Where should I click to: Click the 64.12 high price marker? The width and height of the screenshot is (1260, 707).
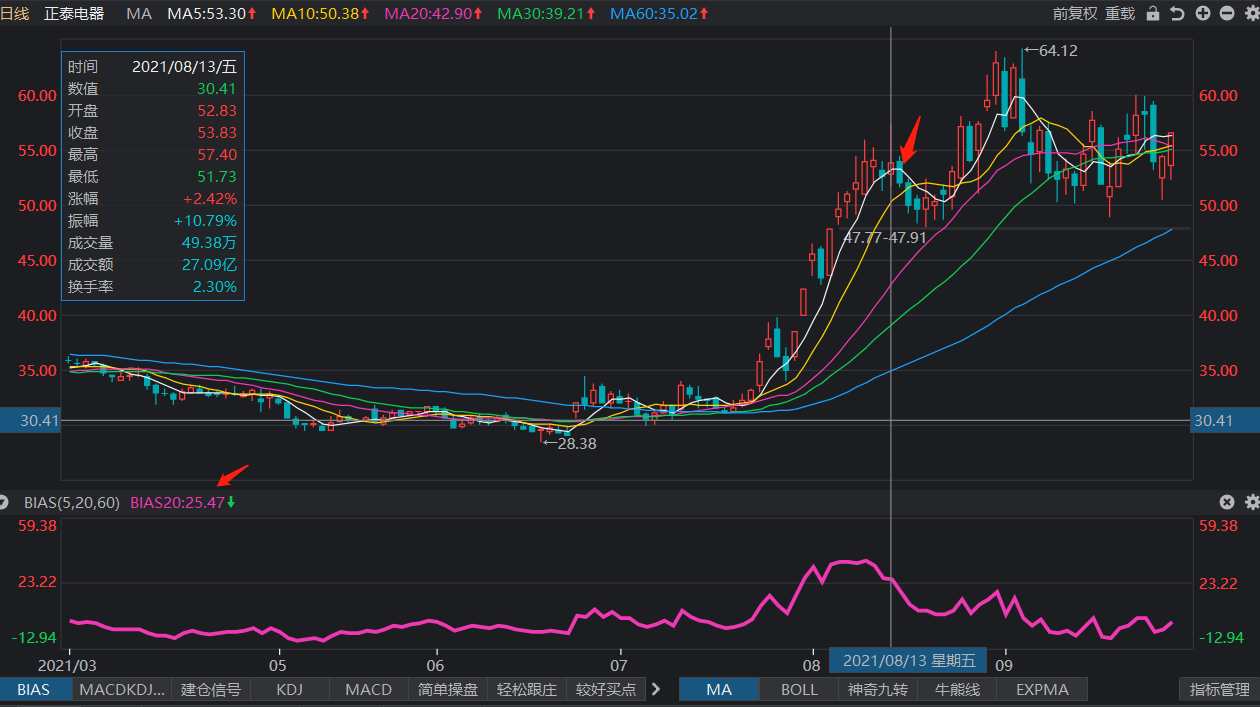pyautogui.click(x=1051, y=50)
